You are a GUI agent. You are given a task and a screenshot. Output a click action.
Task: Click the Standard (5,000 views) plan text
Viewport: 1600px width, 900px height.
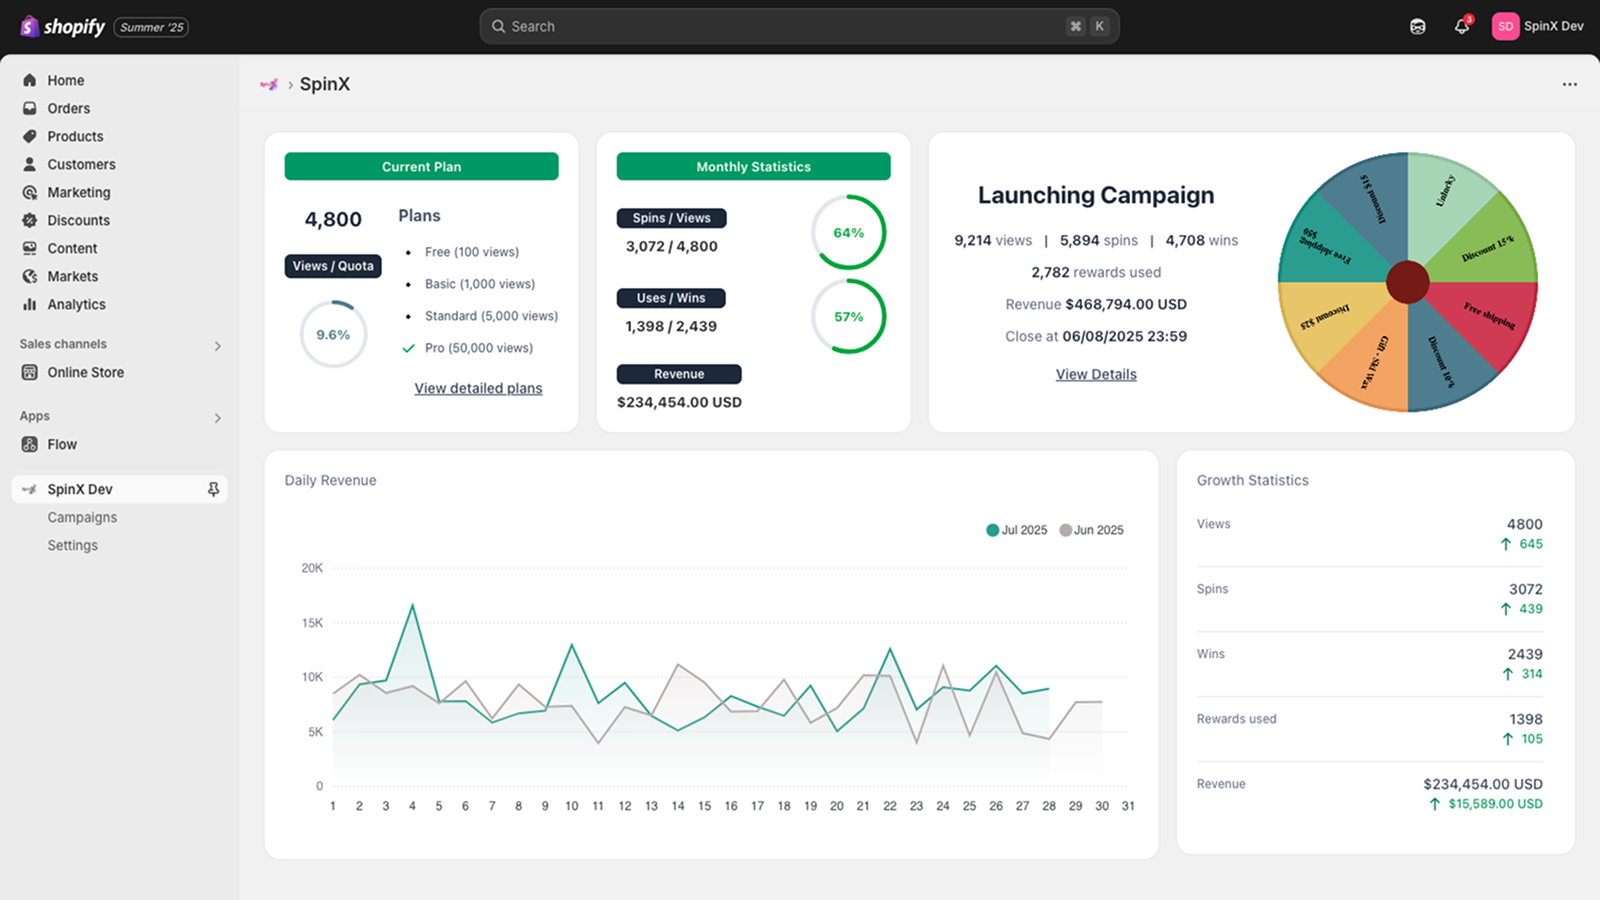pos(491,316)
